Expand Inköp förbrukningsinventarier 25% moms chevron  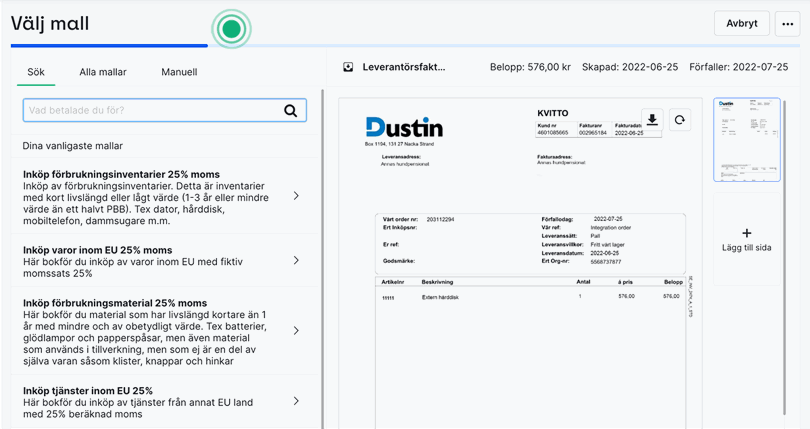point(296,196)
